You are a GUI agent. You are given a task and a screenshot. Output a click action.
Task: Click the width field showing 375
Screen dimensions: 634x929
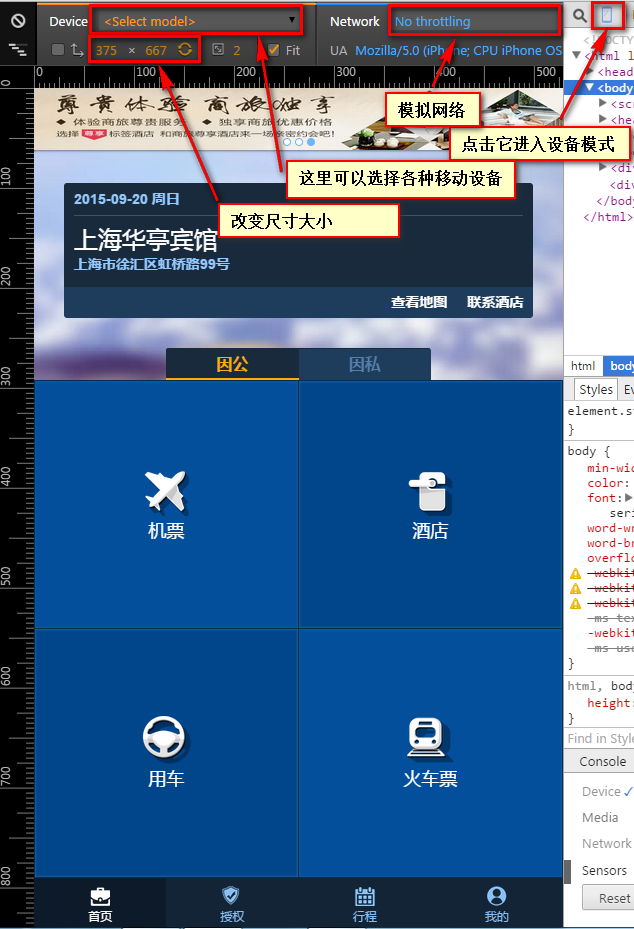pos(107,50)
